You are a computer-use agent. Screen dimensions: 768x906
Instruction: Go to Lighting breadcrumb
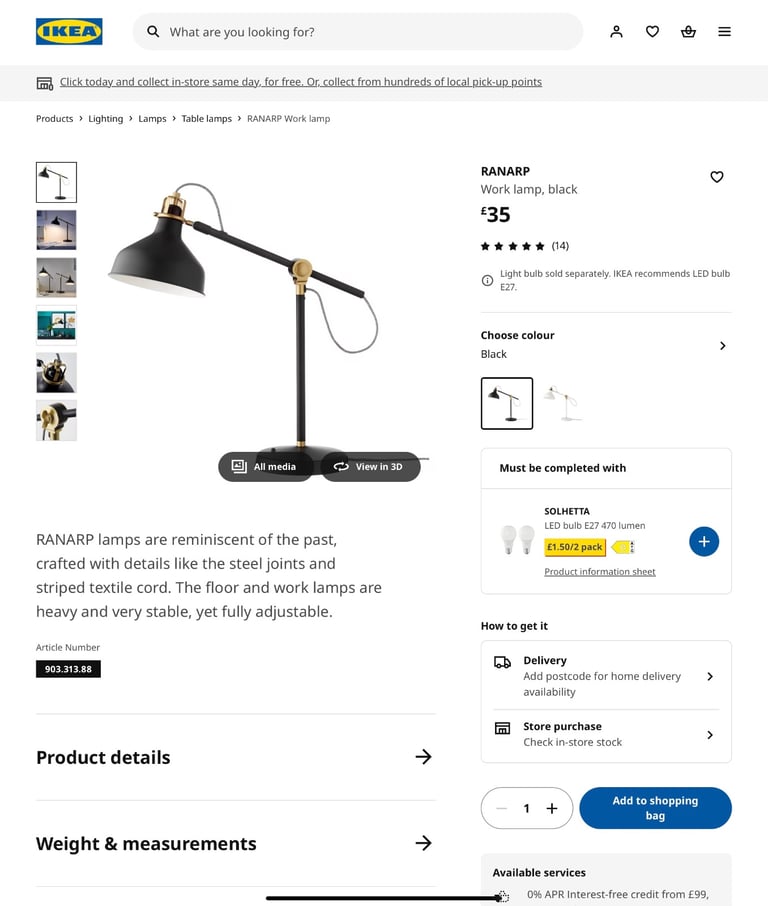[105, 118]
